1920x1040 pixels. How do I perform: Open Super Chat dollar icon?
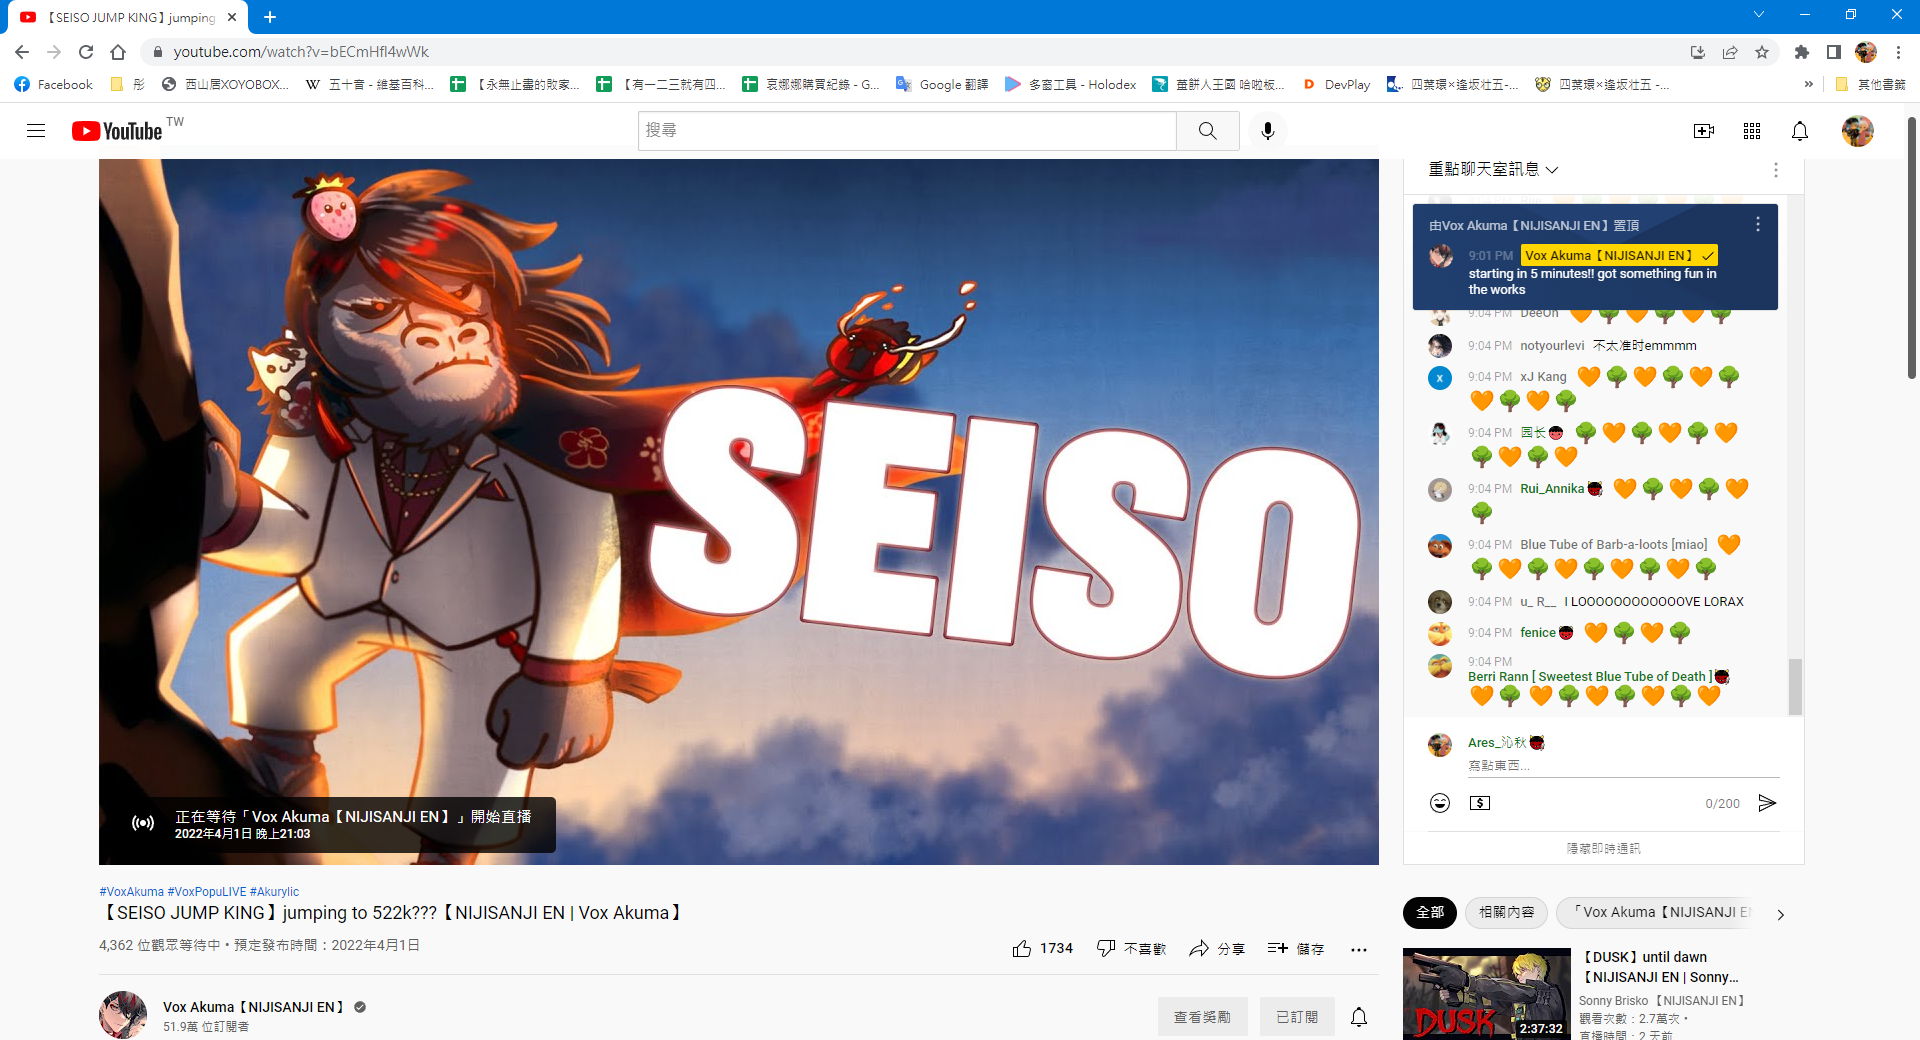point(1480,803)
